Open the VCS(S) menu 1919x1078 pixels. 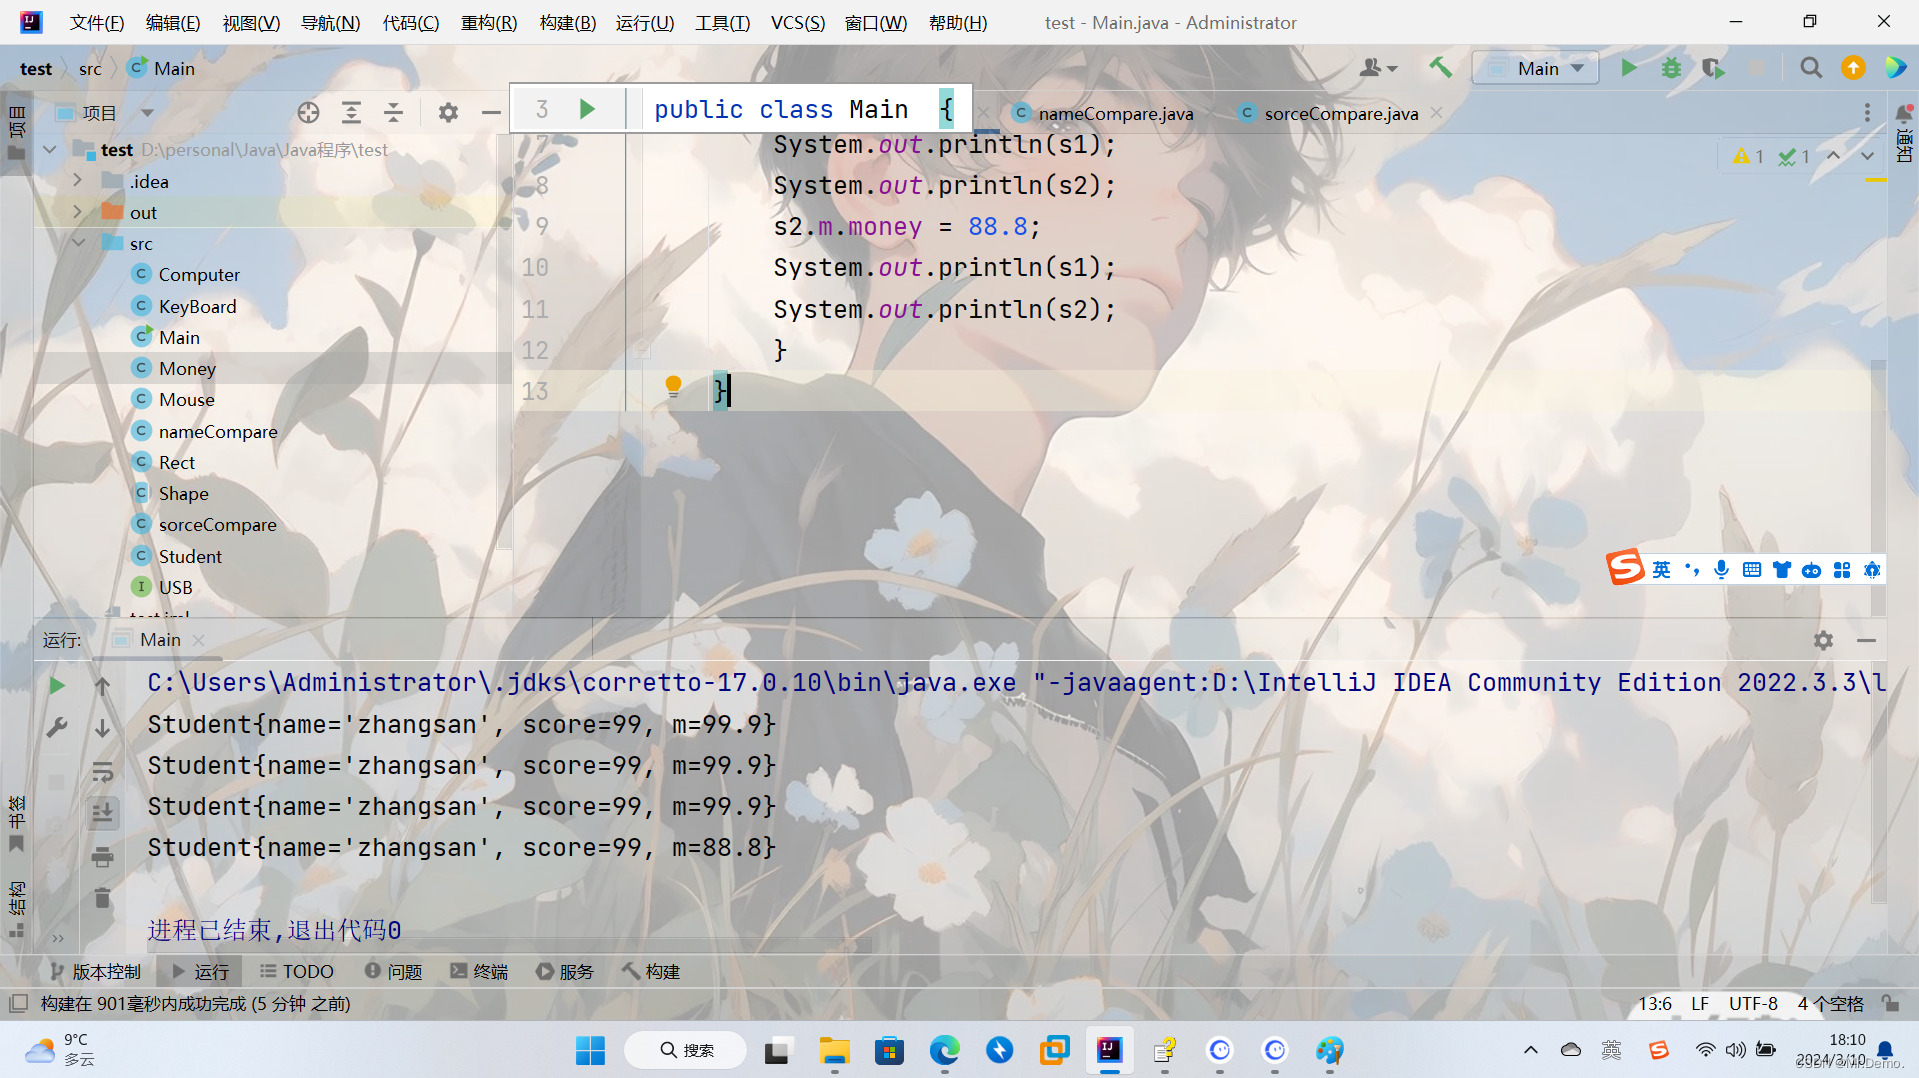(797, 22)
